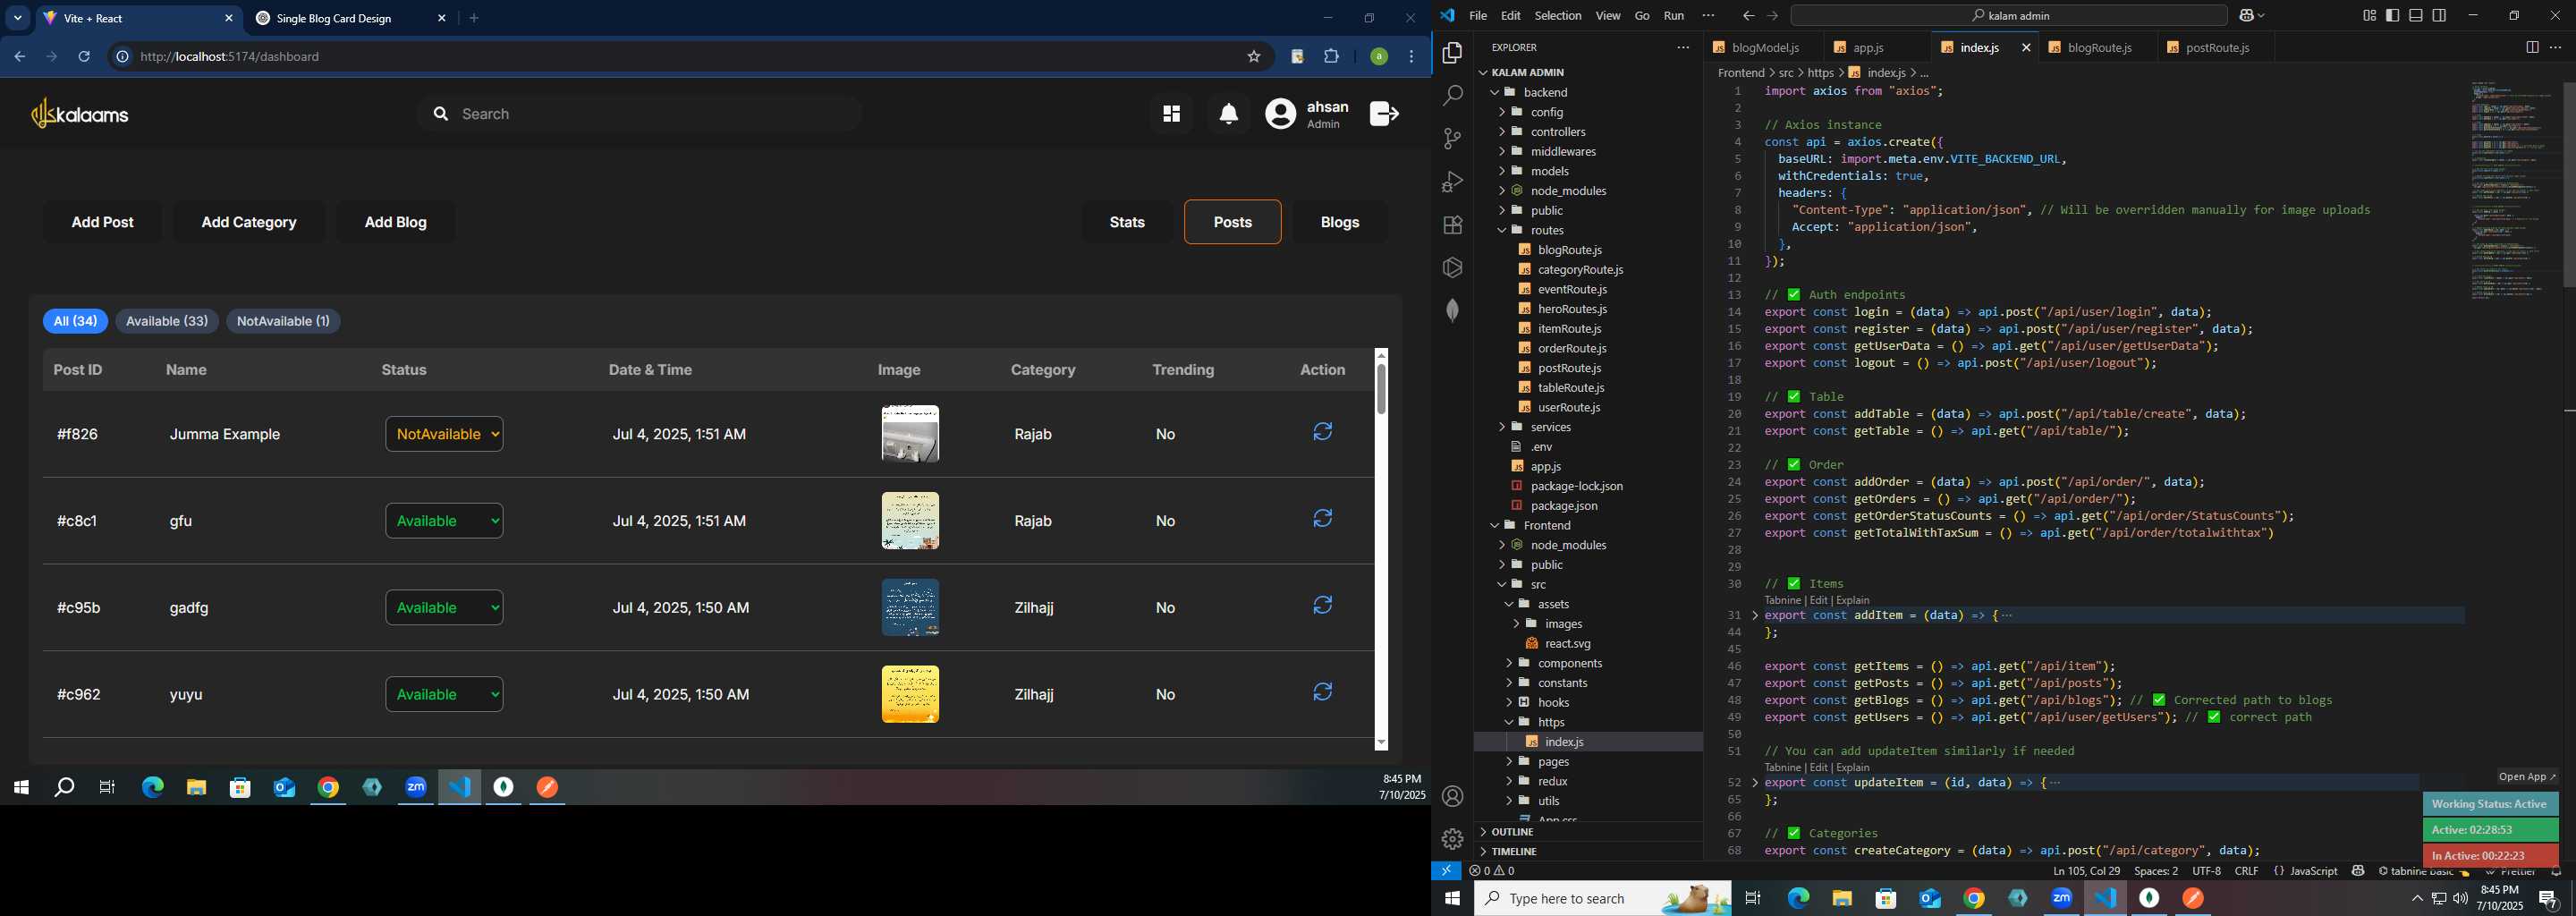Click split editor right icon in VS Code

pos(2531,47)
